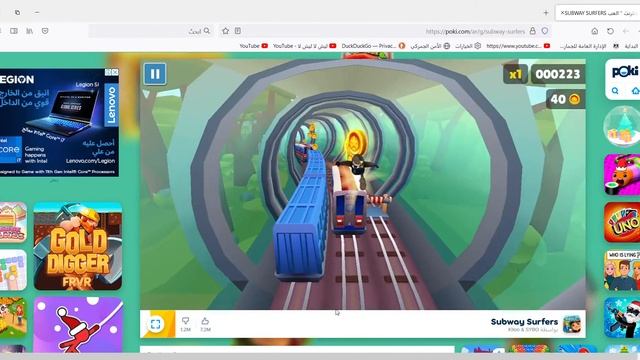The height and width of the screenshot is (360, 640).
Task: Click the Lenovo Legion laptop advertisement
Action: coord(59,122)
